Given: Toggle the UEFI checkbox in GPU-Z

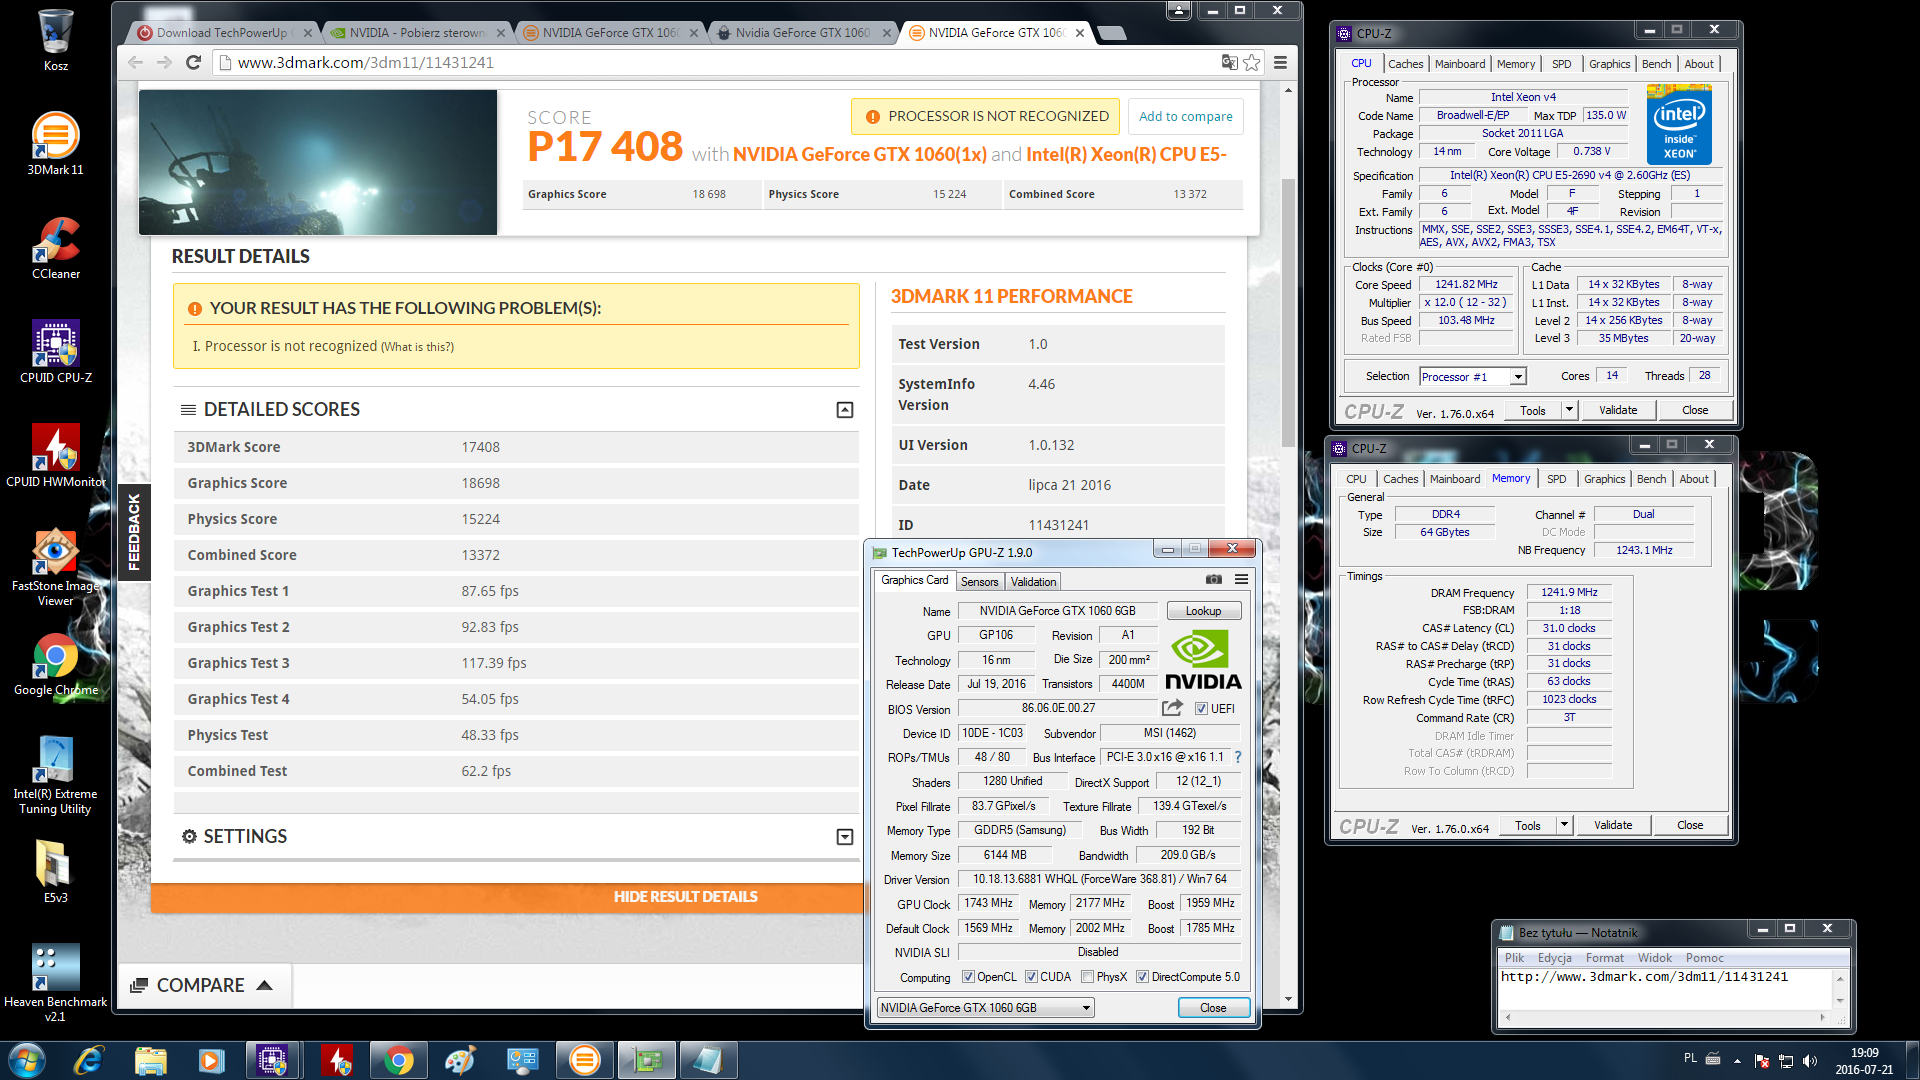Looking at the screenshot, I should point(1202,709).
